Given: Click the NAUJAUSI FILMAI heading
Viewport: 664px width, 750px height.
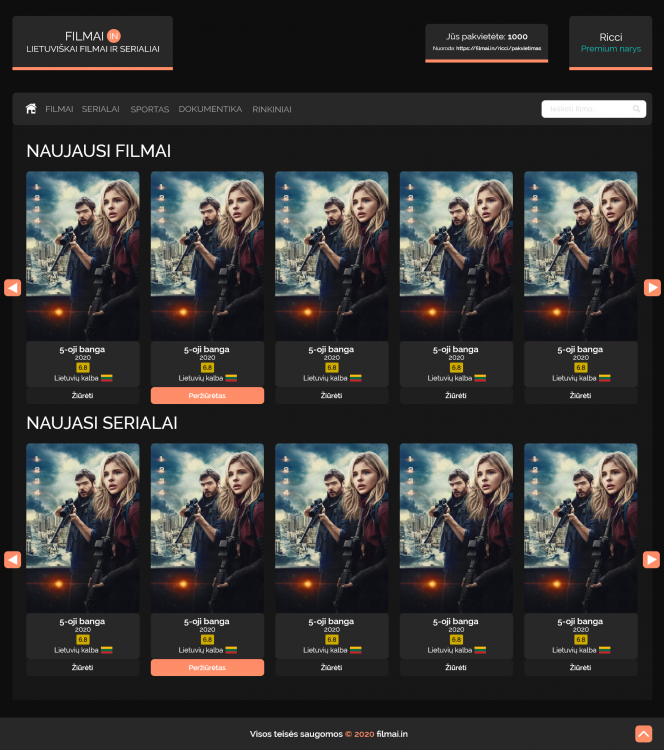Looking at the screenshot, I should (99, 151).
